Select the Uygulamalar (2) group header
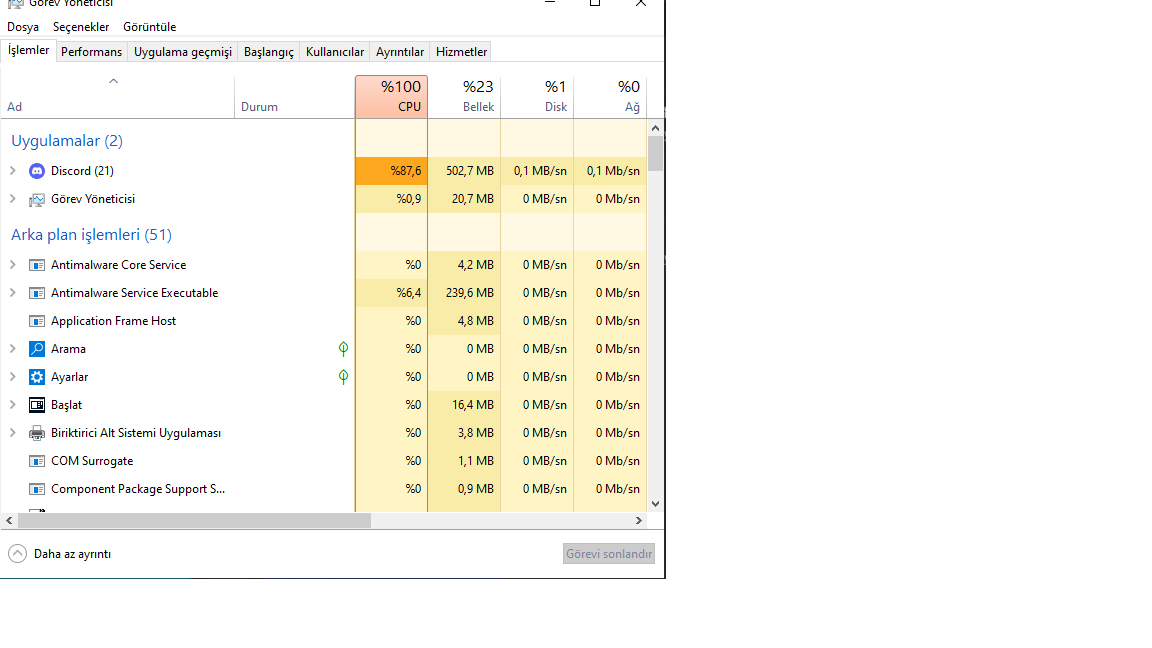The width and height of the screenshot is (1152, 648). [67, 140]
